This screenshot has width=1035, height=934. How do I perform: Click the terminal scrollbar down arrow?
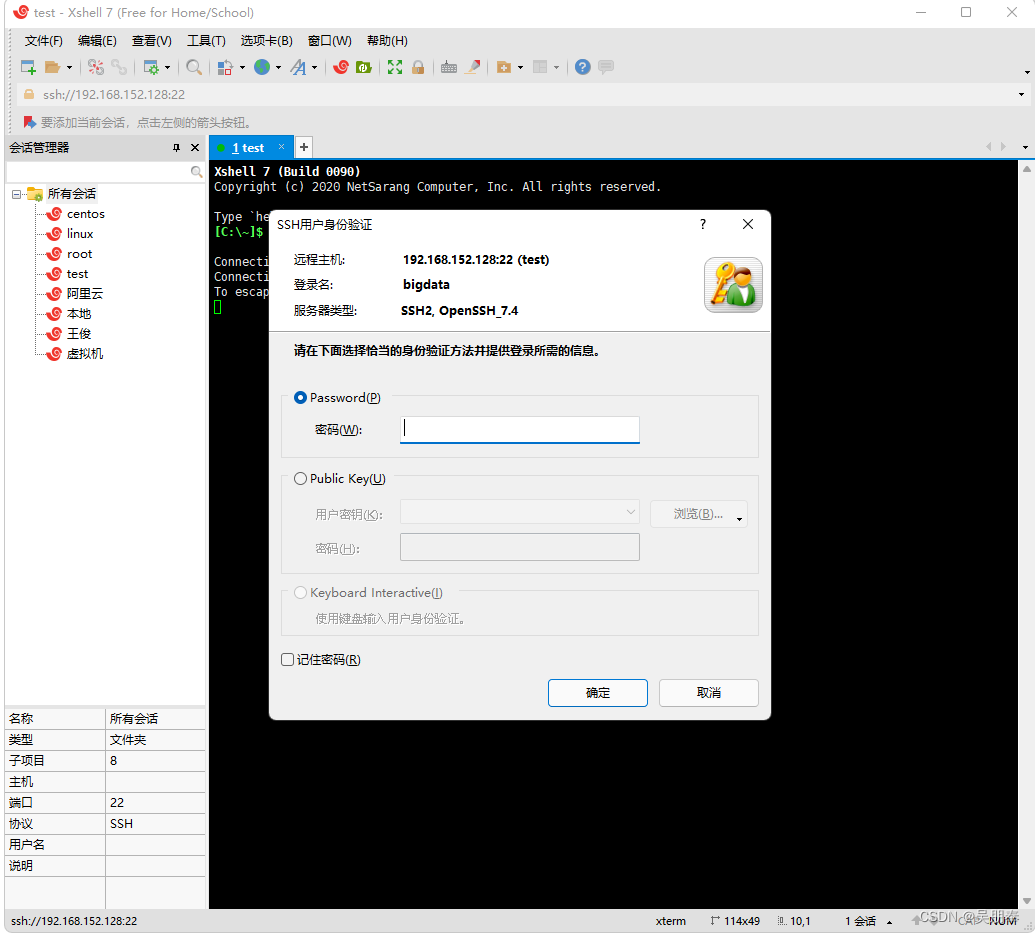tap(1026, 901)
